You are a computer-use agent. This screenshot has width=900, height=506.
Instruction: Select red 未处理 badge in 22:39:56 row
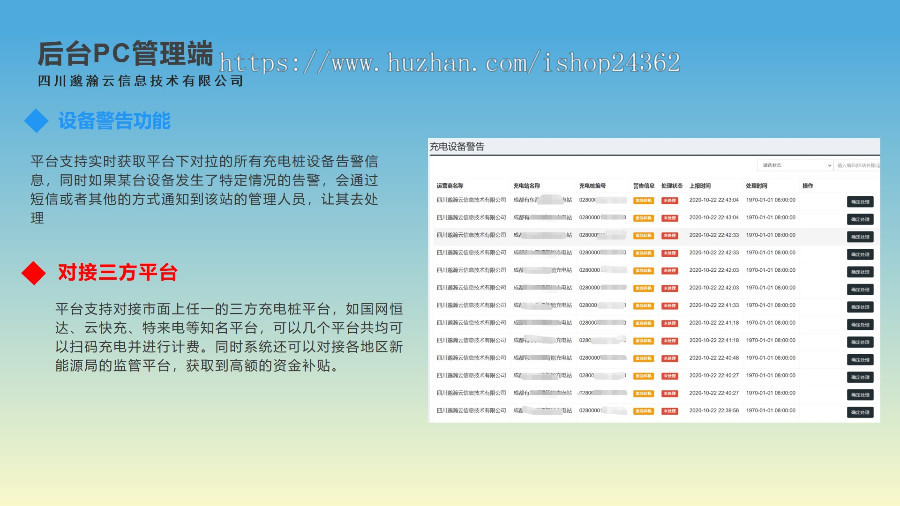tap(669, 411)
